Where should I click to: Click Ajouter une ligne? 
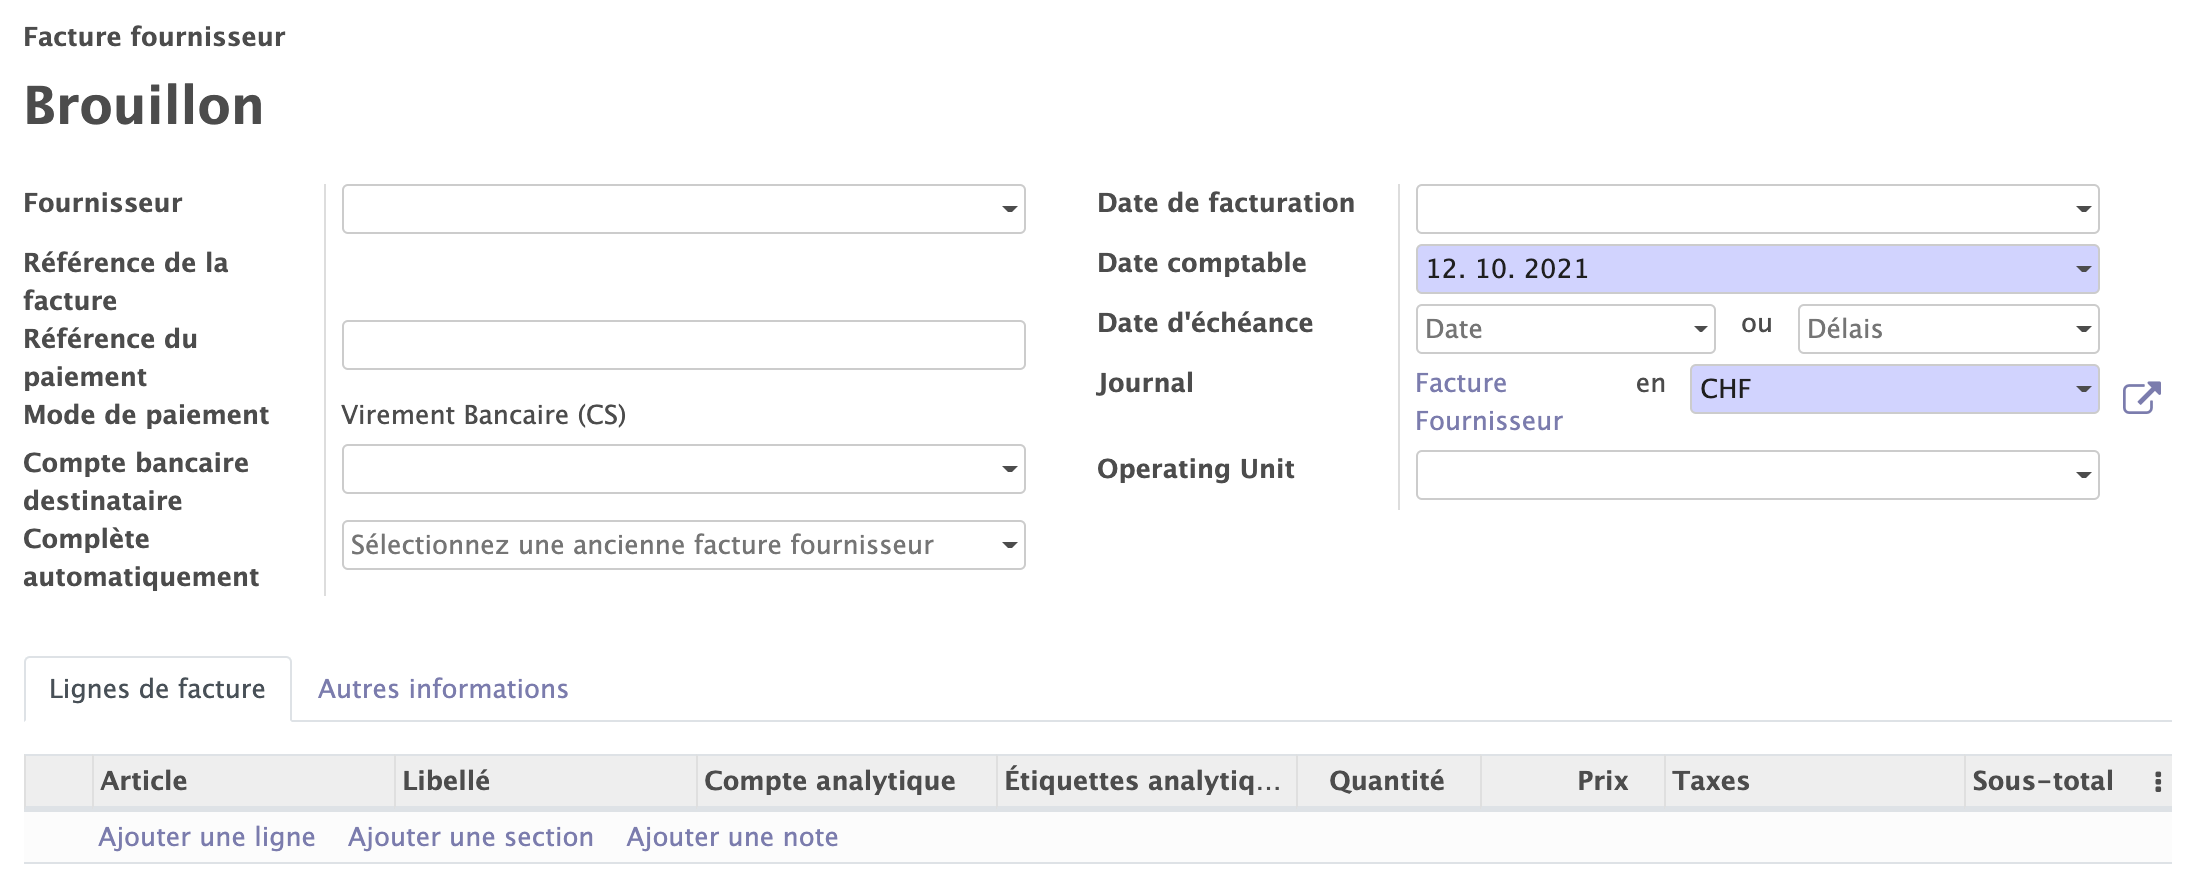coord(207,837)
